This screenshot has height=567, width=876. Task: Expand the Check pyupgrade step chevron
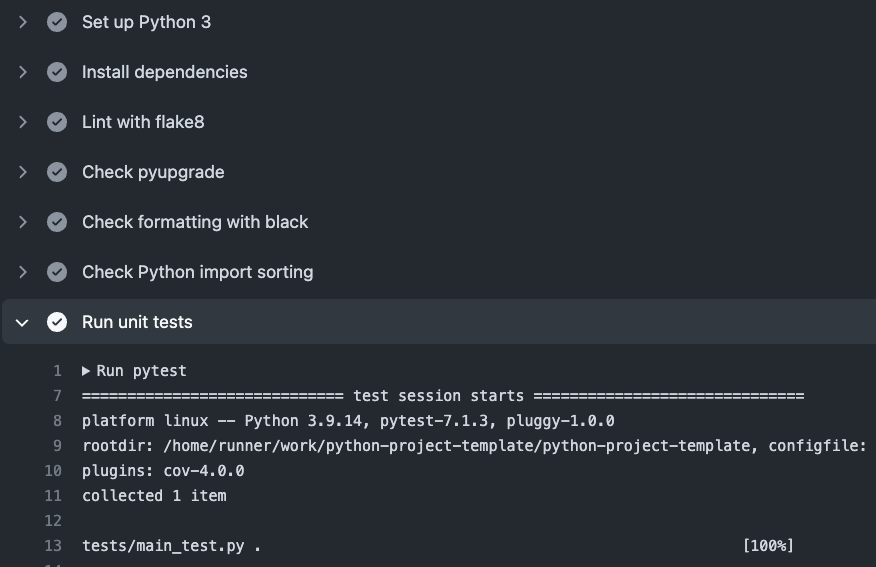(x=23, y=172)
